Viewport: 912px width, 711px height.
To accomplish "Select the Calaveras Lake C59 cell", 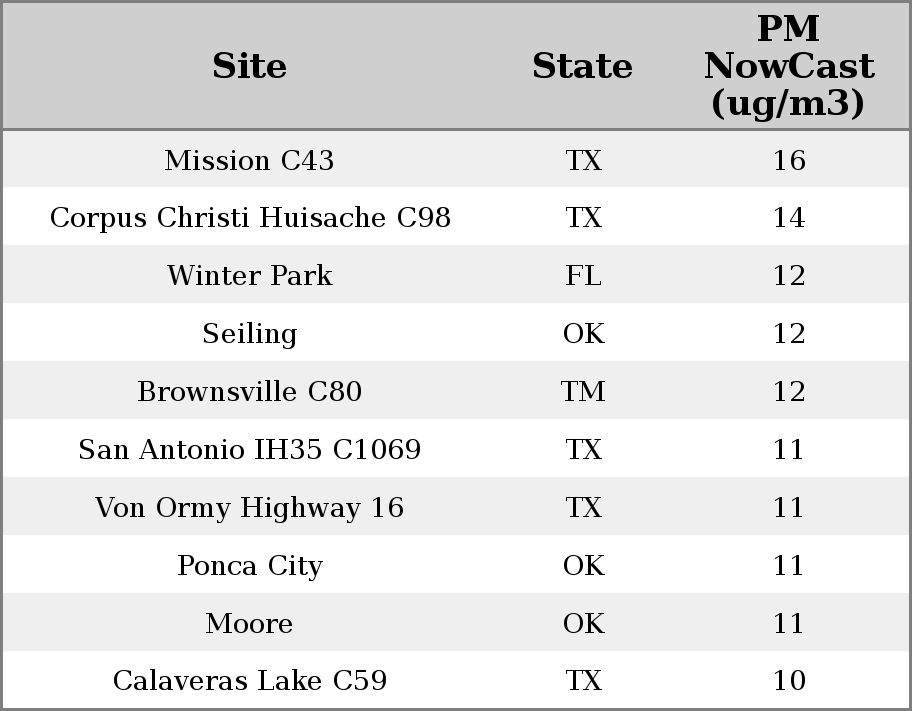I will point(249,681).
